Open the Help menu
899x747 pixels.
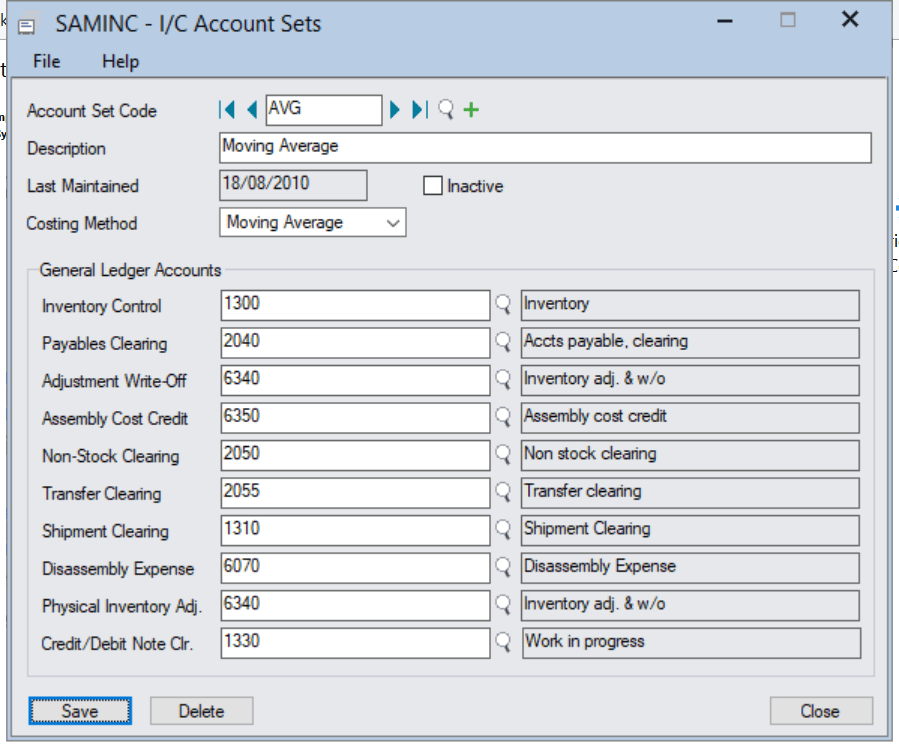(x=120, y=62)
